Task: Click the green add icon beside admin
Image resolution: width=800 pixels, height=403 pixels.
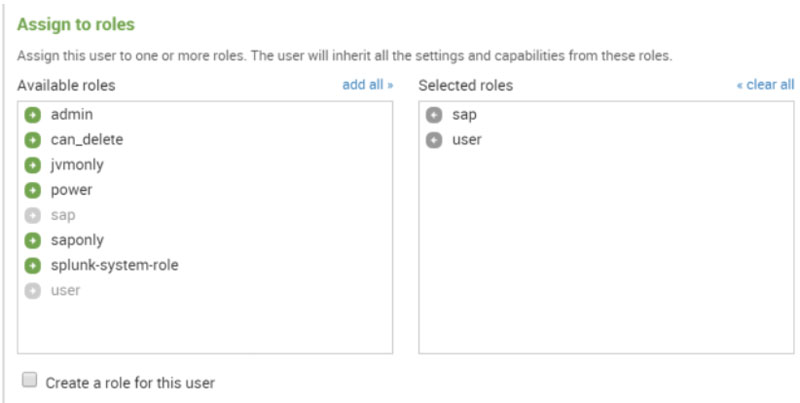Action: coord(32,115)
